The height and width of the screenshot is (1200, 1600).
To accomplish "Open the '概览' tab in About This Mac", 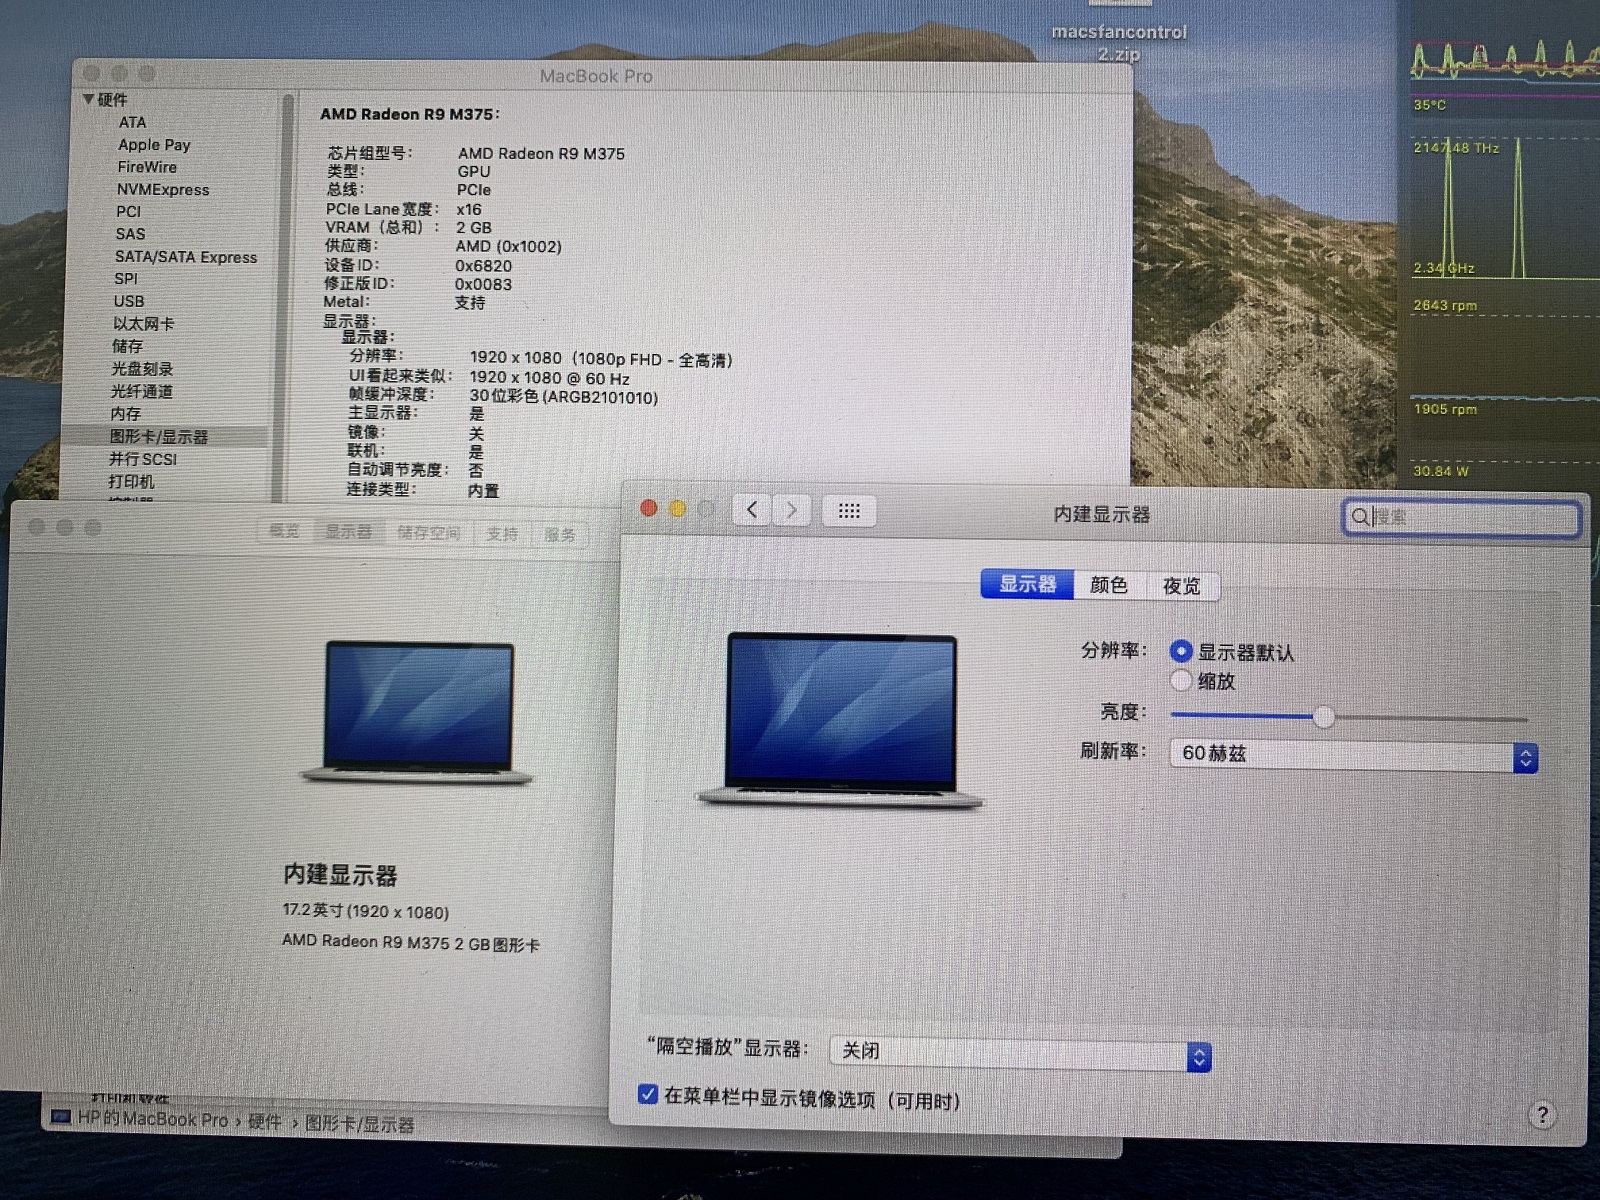I will click(284, 531).
